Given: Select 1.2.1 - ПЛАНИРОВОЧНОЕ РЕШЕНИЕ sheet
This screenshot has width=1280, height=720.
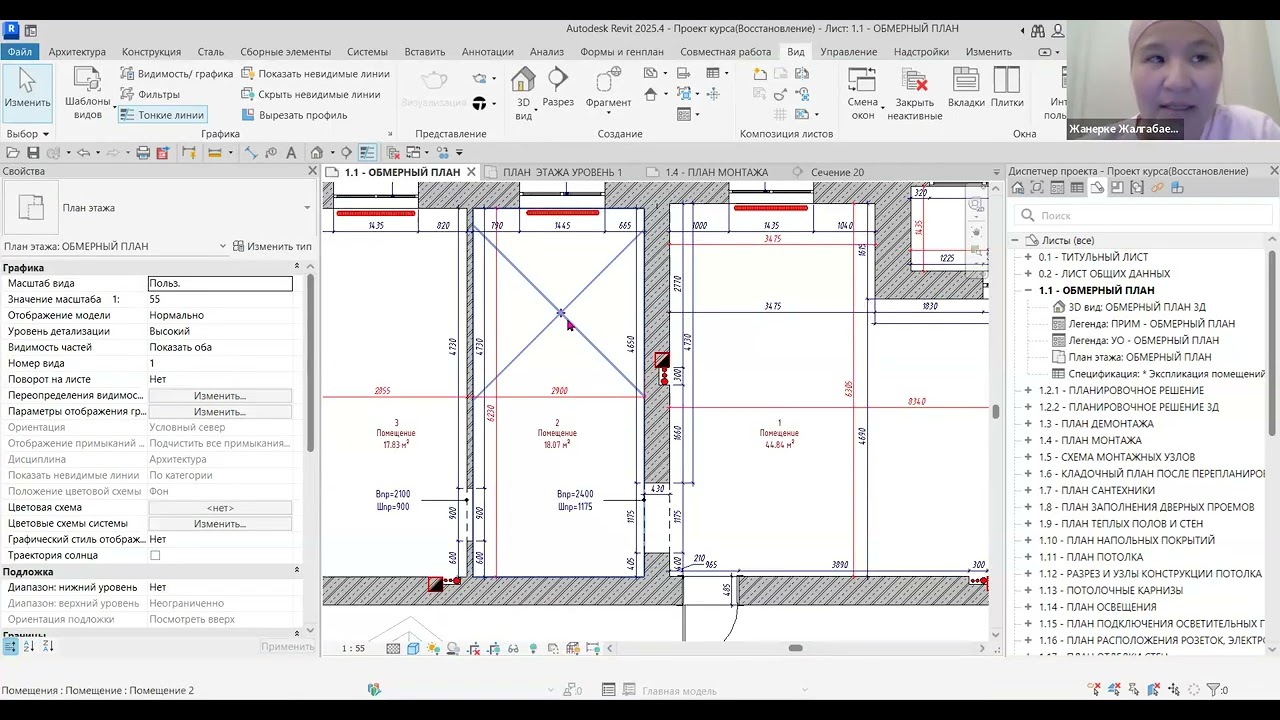Looking at the screenshot, I should pos(1121,390).
